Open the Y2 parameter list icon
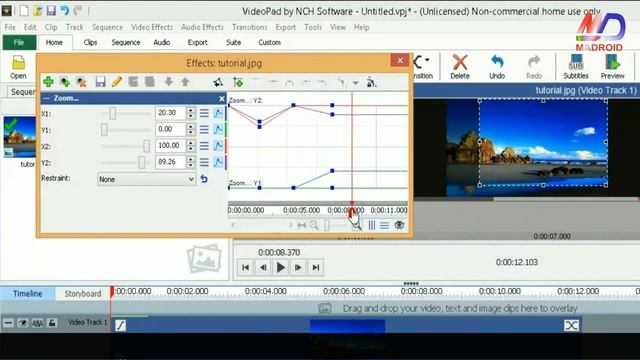This screenshot has height=360, width=640. (x=204, y=162)
